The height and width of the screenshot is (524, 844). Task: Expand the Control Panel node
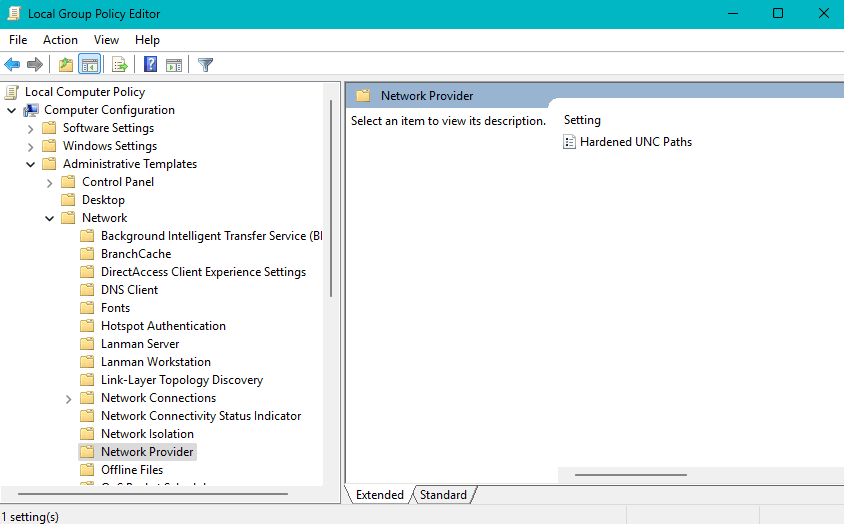click(50, 183)
